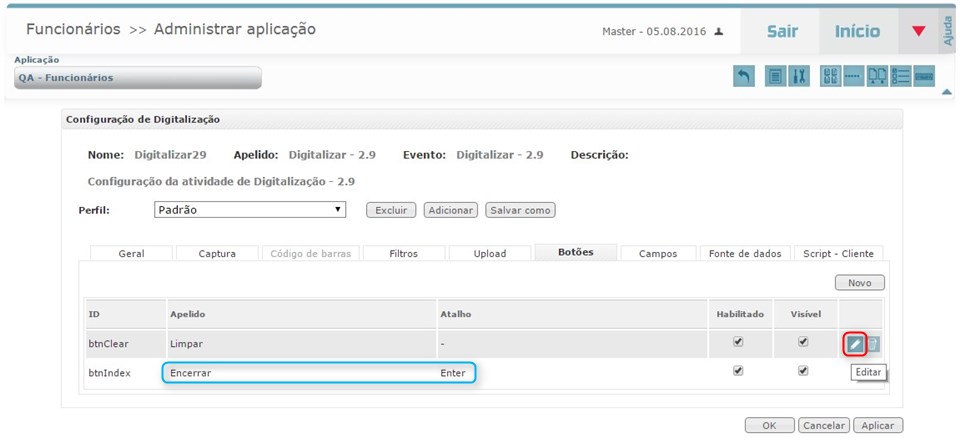
Task: Click the Master - 05.08.2016 text
Action: point(654,31)
